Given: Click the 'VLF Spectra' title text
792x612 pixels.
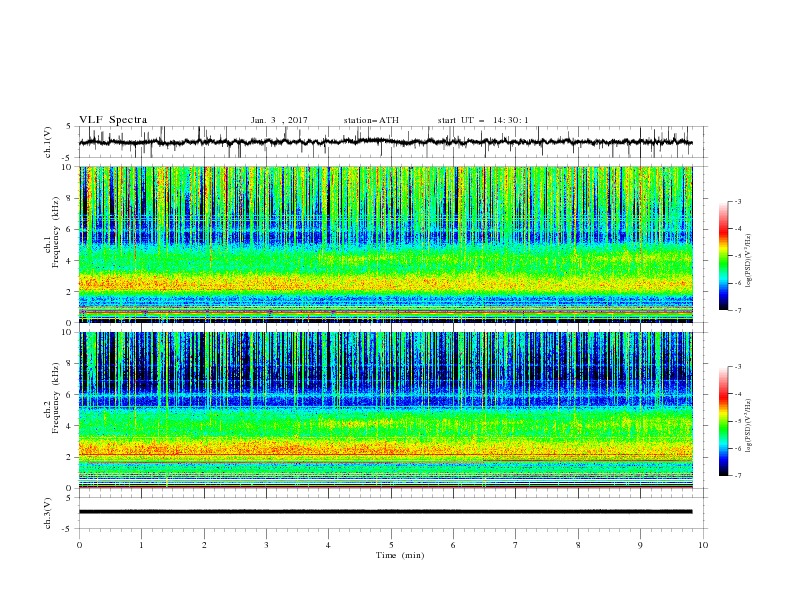Looking at the screenshot, I should coord(113,120).
